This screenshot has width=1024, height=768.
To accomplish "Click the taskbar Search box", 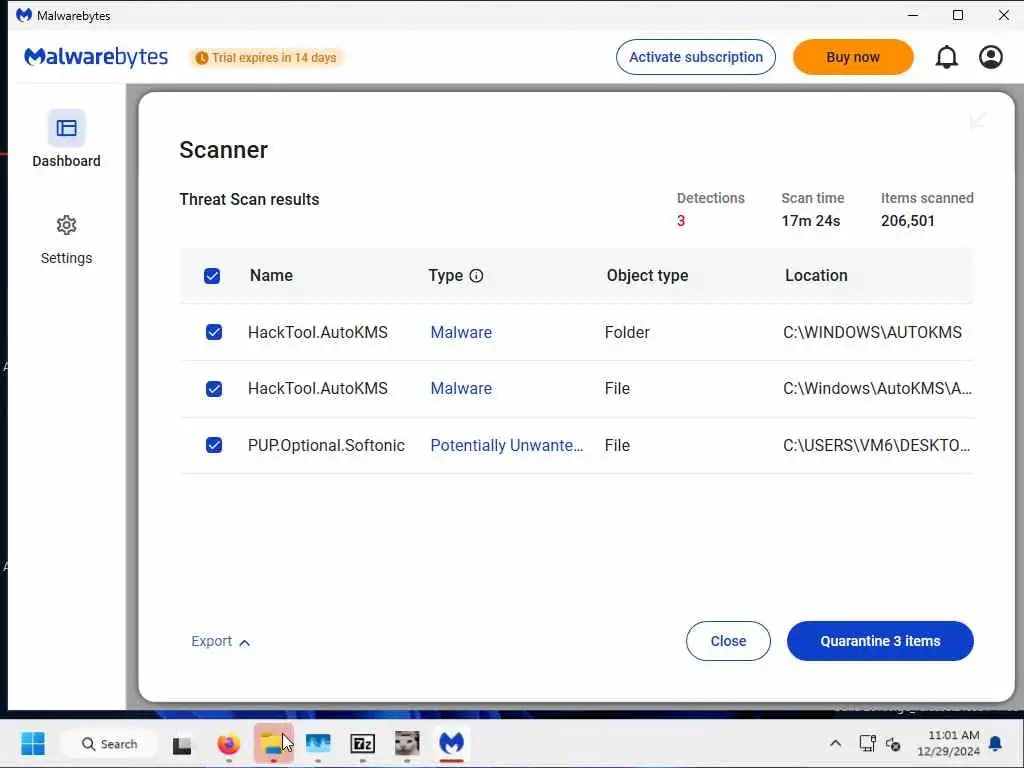I will [x=109, y=744].
